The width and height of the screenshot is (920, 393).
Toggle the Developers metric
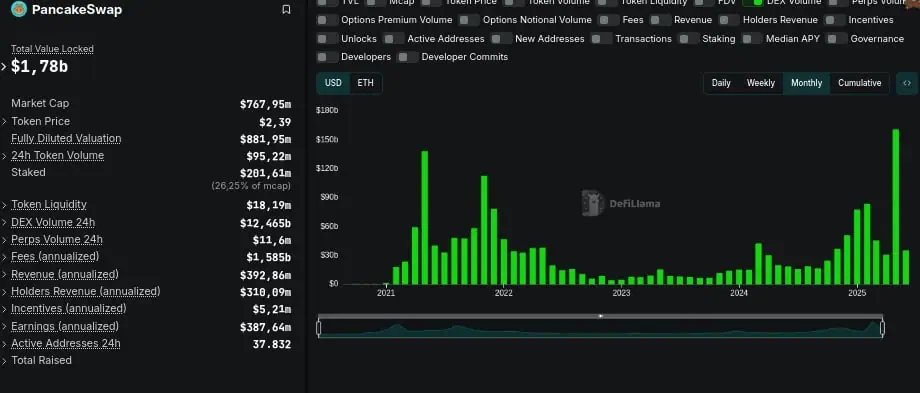[328, 57]
